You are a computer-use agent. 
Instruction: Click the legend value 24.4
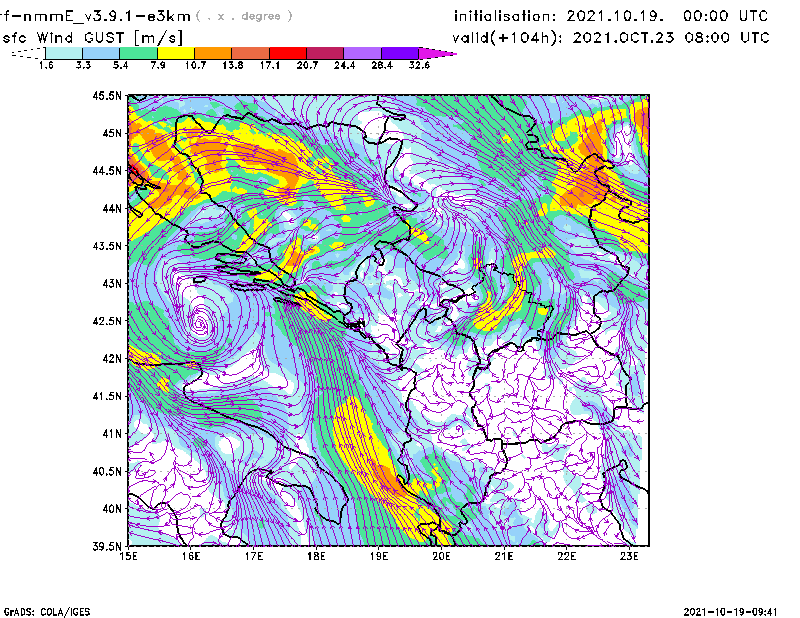point(344,65)
